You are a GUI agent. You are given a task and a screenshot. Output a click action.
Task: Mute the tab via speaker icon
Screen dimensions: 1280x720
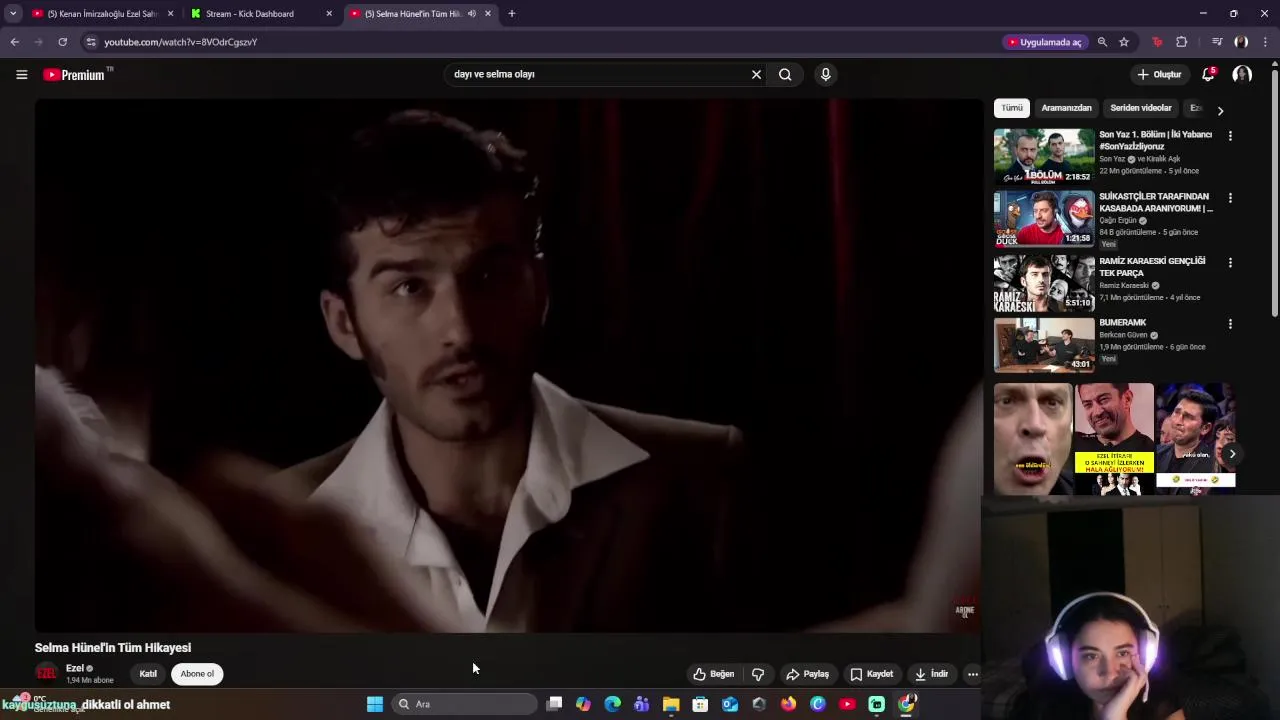472,14
